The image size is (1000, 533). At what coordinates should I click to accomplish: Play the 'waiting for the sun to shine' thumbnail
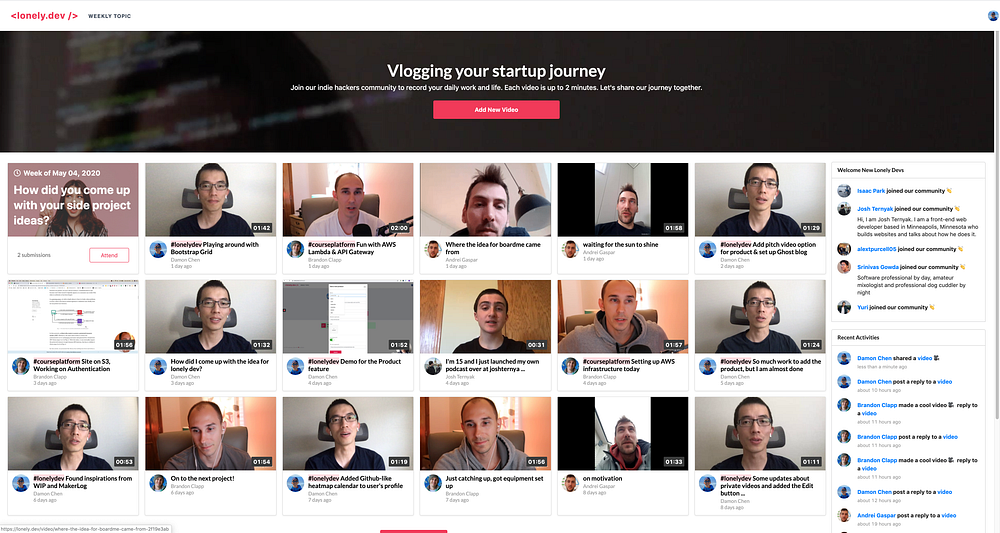622,199
